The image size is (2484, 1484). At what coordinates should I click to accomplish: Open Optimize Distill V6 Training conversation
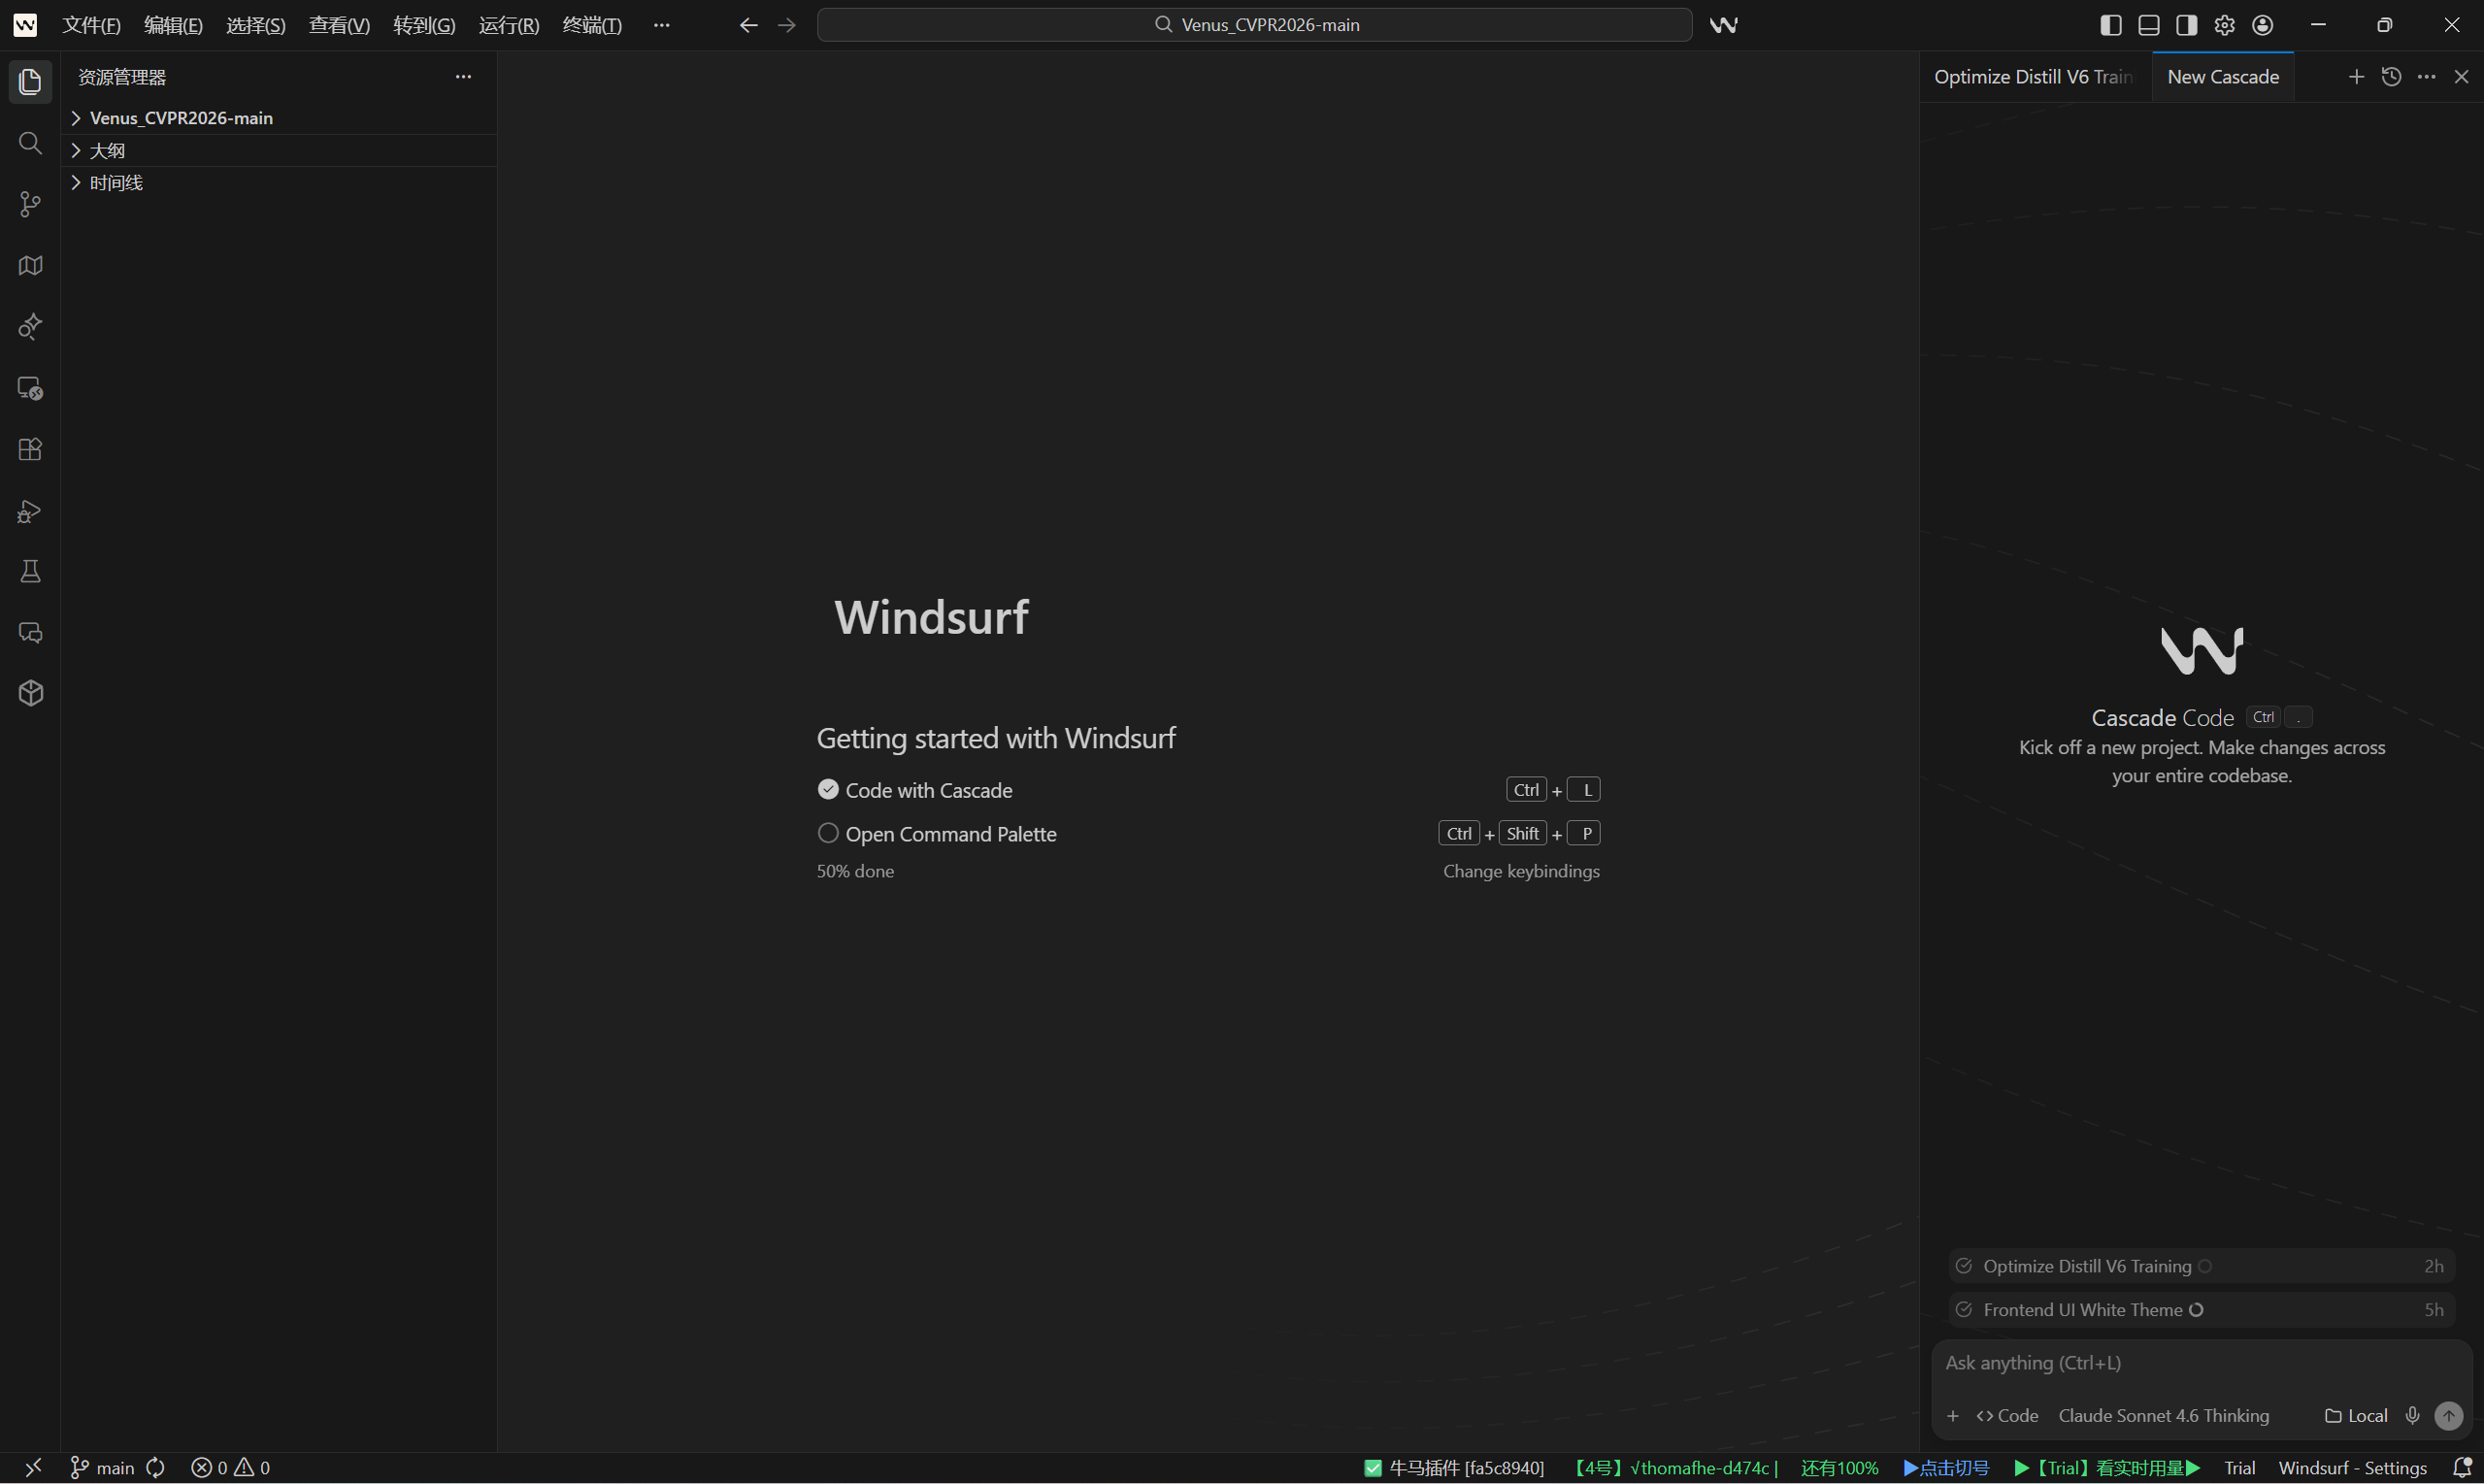pyautogui.click(x=2201, y=1266)
